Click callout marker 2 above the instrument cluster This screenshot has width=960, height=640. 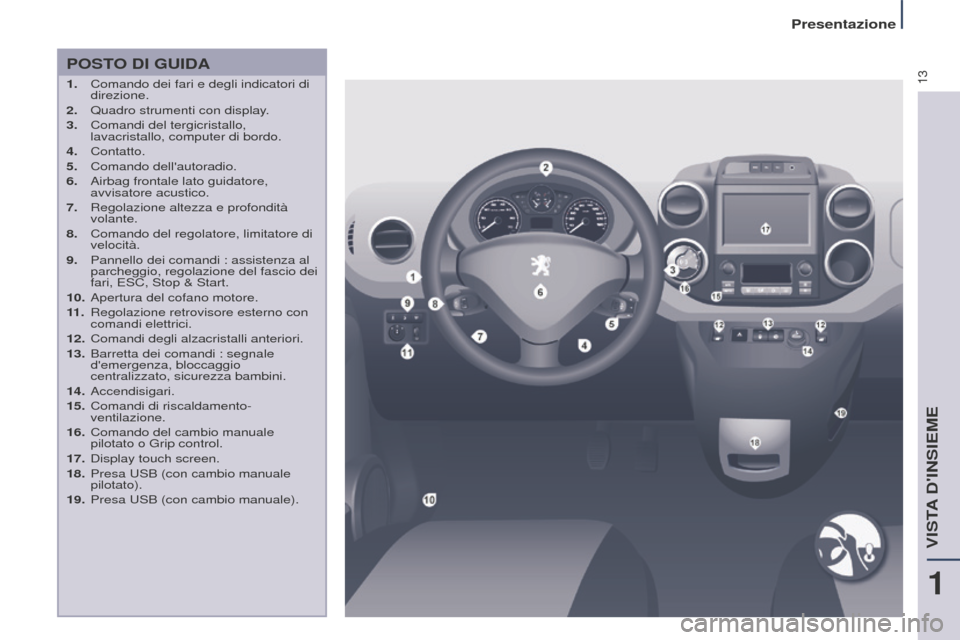546,167
